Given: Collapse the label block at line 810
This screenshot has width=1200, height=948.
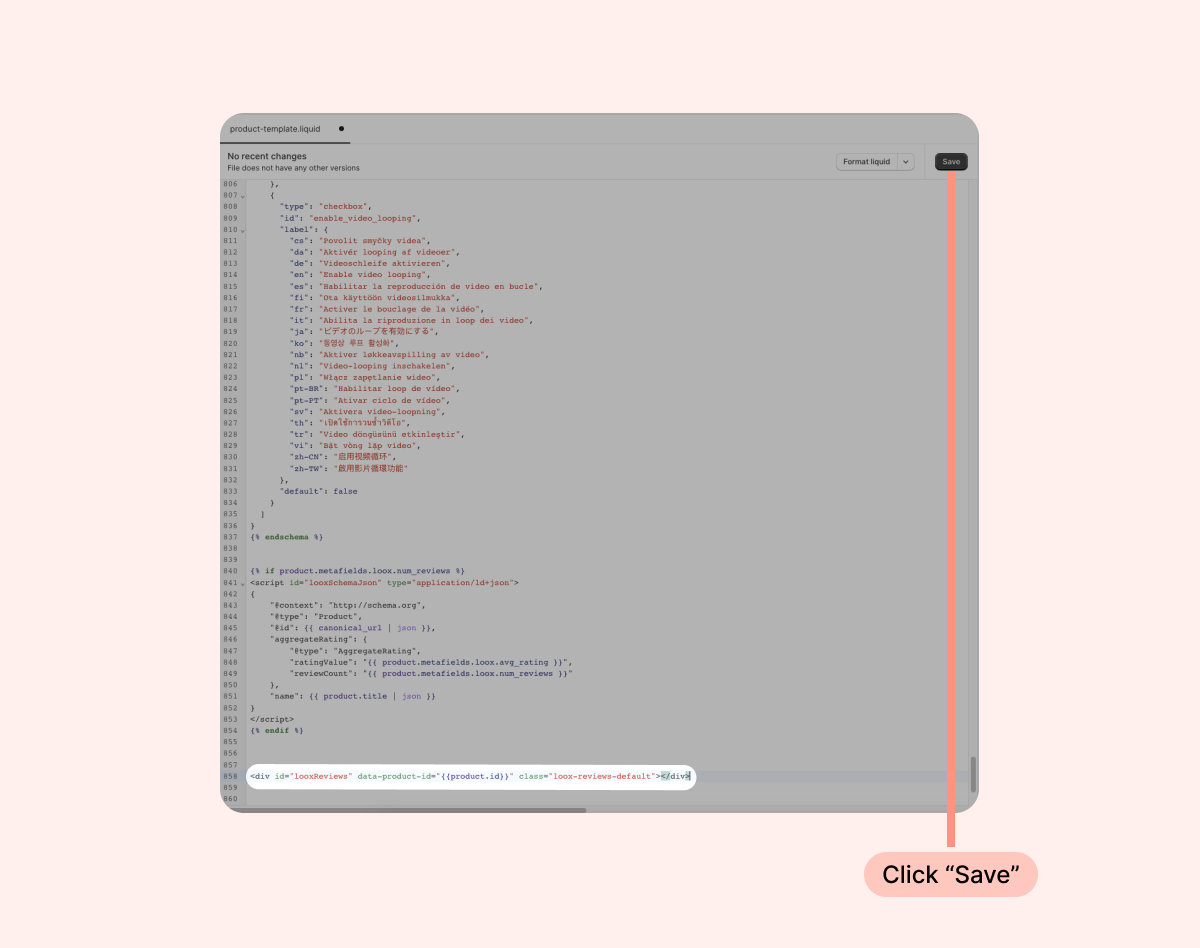Looking at the screenshot, I should click(243, 230).
